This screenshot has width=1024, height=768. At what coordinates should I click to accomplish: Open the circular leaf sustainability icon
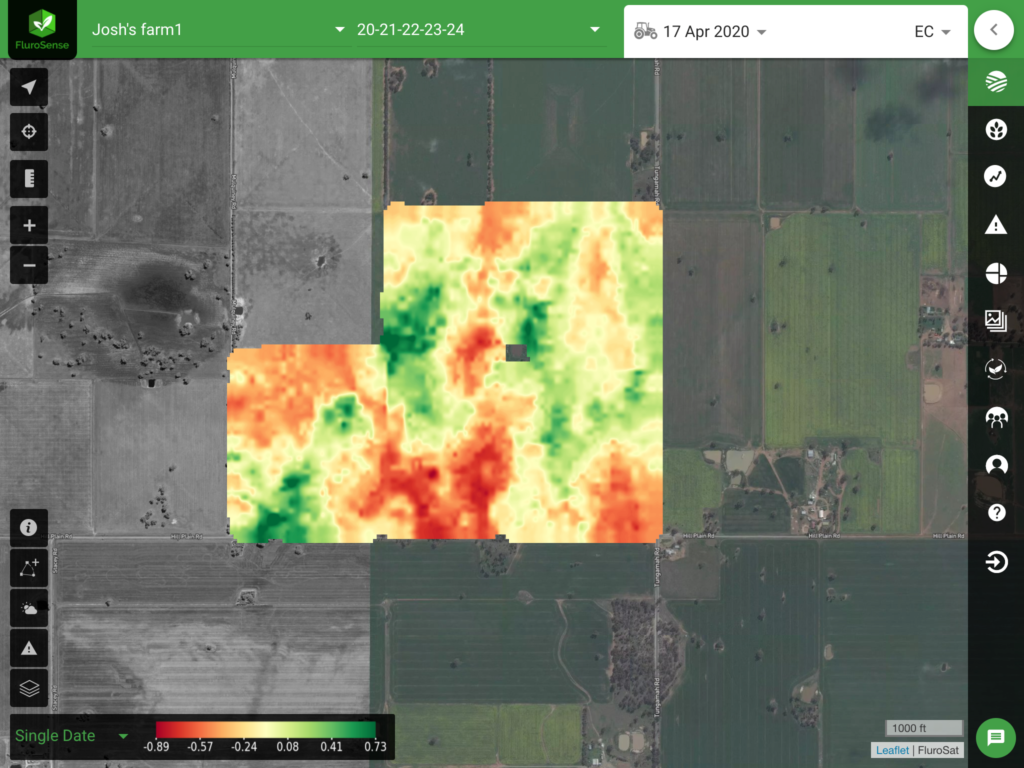996,369
